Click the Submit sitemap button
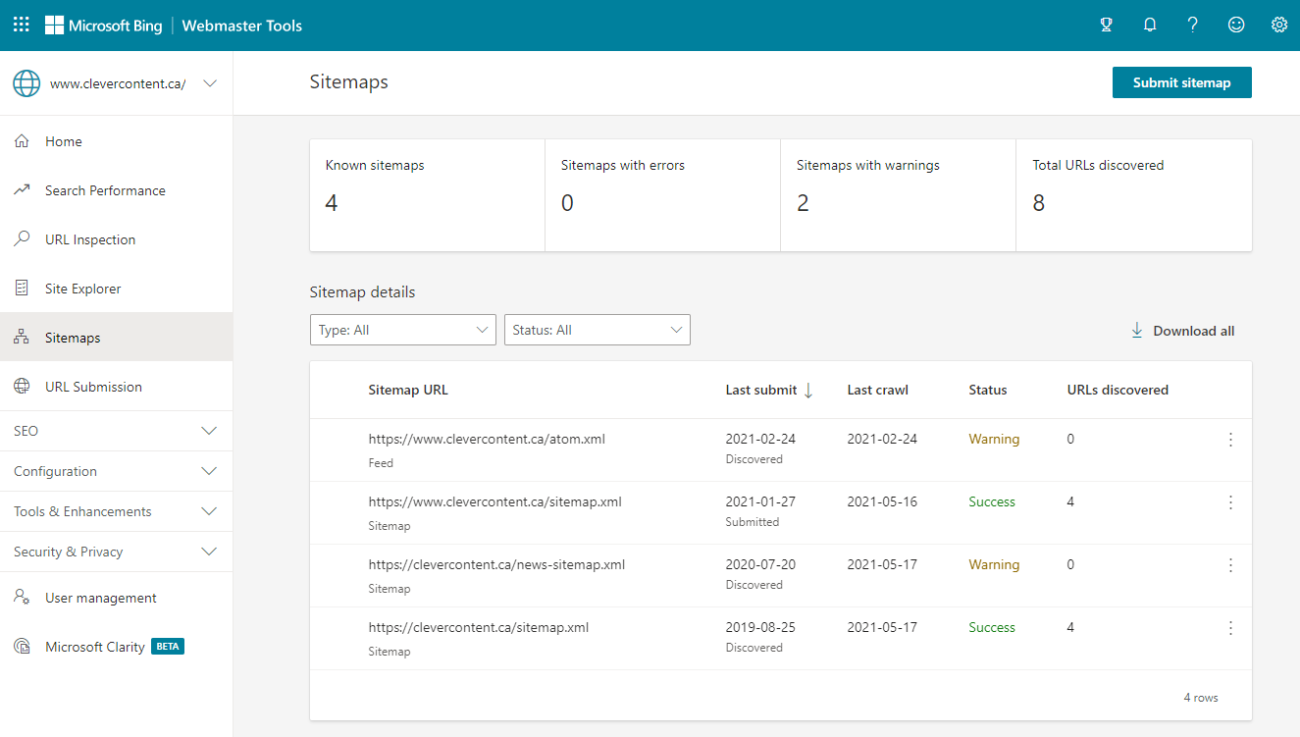This screenshot has width=1300, height=737. pos(1181,82)
